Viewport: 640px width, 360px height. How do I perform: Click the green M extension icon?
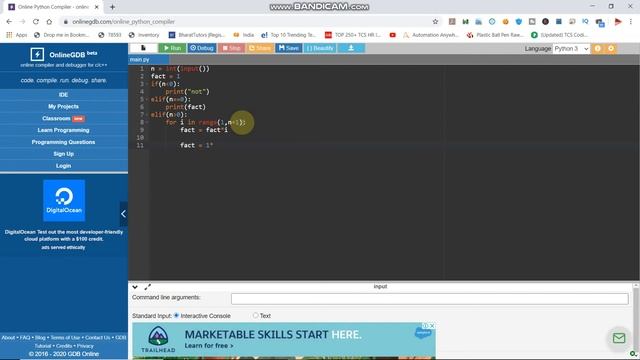[x=465, y=22]
